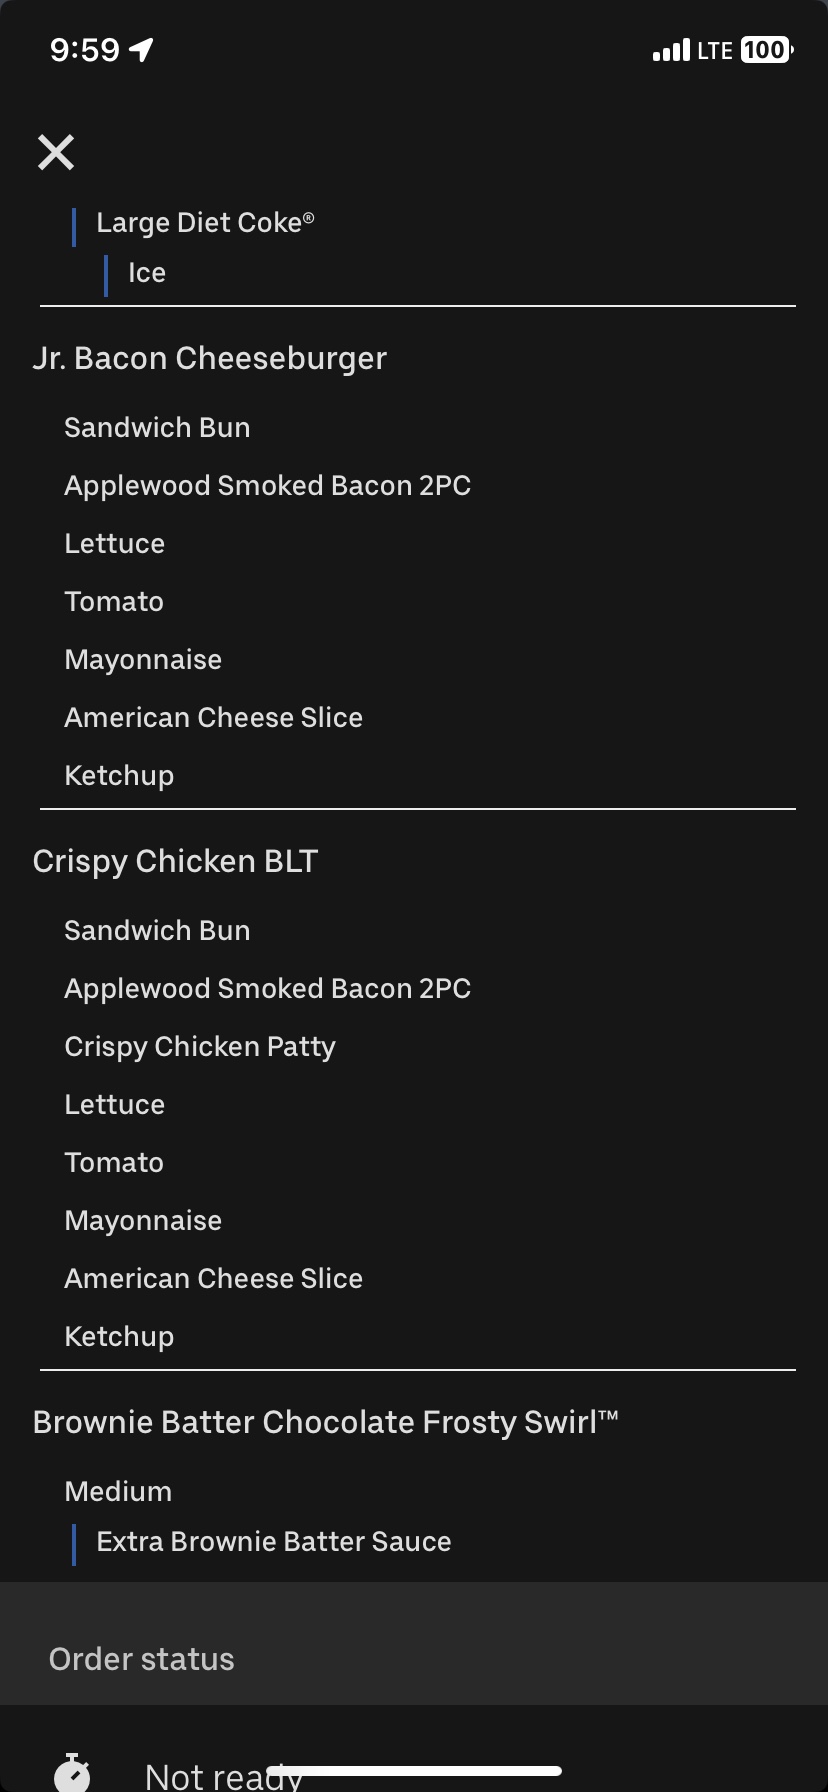Tap the Order status section header
Viewport: 828px width, 1792px height.
point(141,1659)
